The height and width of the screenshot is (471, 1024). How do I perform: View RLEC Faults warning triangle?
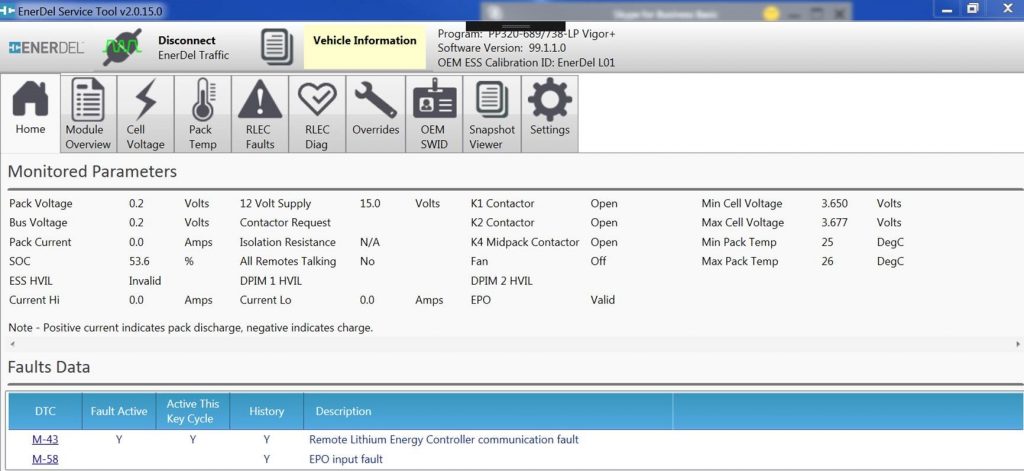pyautogui.click(x=260, y=114)
